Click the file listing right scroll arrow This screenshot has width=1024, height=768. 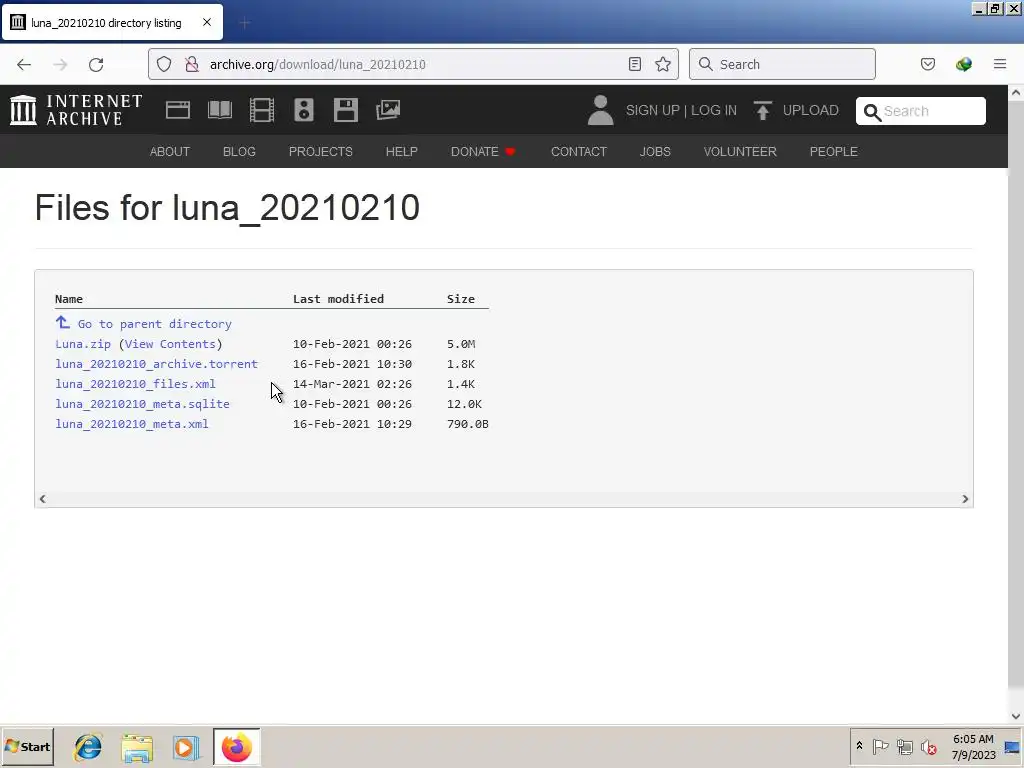965,499
